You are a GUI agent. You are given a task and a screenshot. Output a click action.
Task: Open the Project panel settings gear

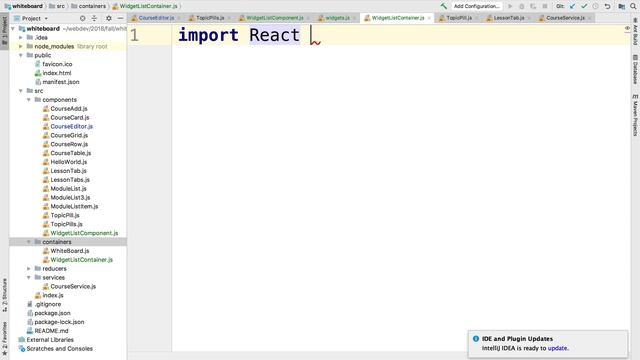(x=109, y=18)
